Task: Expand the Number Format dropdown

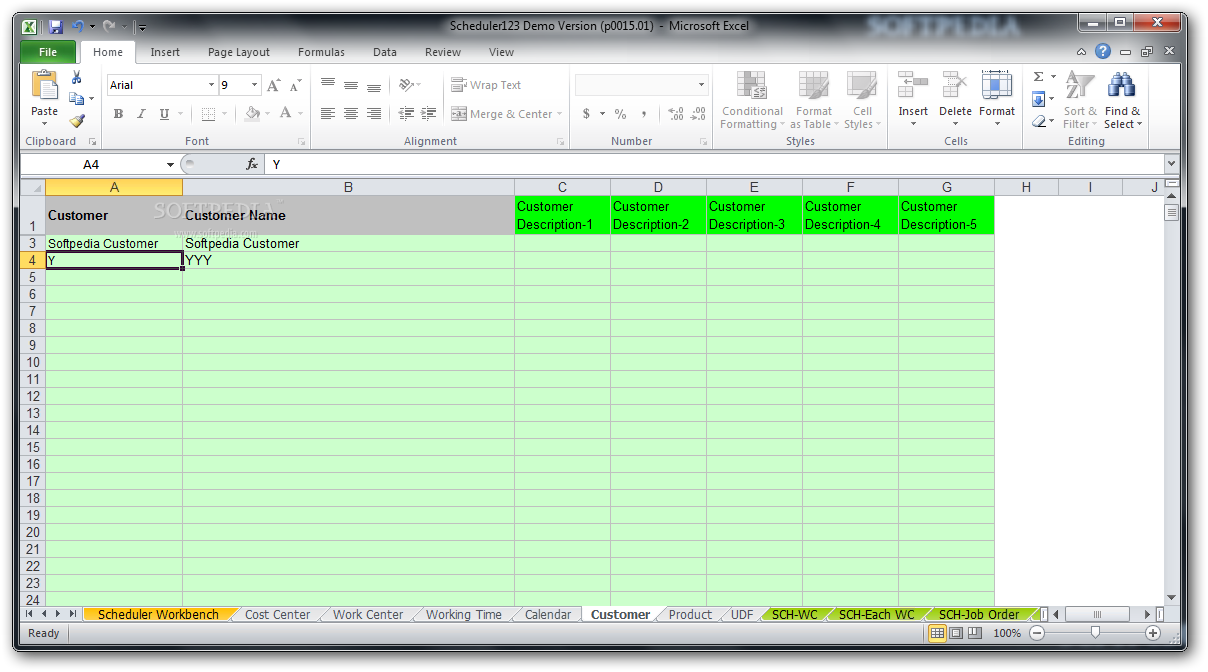Action: coord(701,85)
